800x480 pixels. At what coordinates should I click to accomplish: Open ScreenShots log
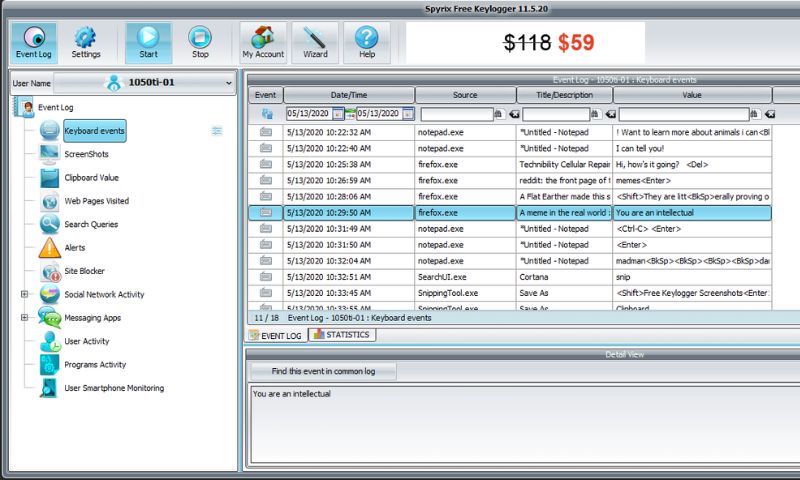pos(86,154)
